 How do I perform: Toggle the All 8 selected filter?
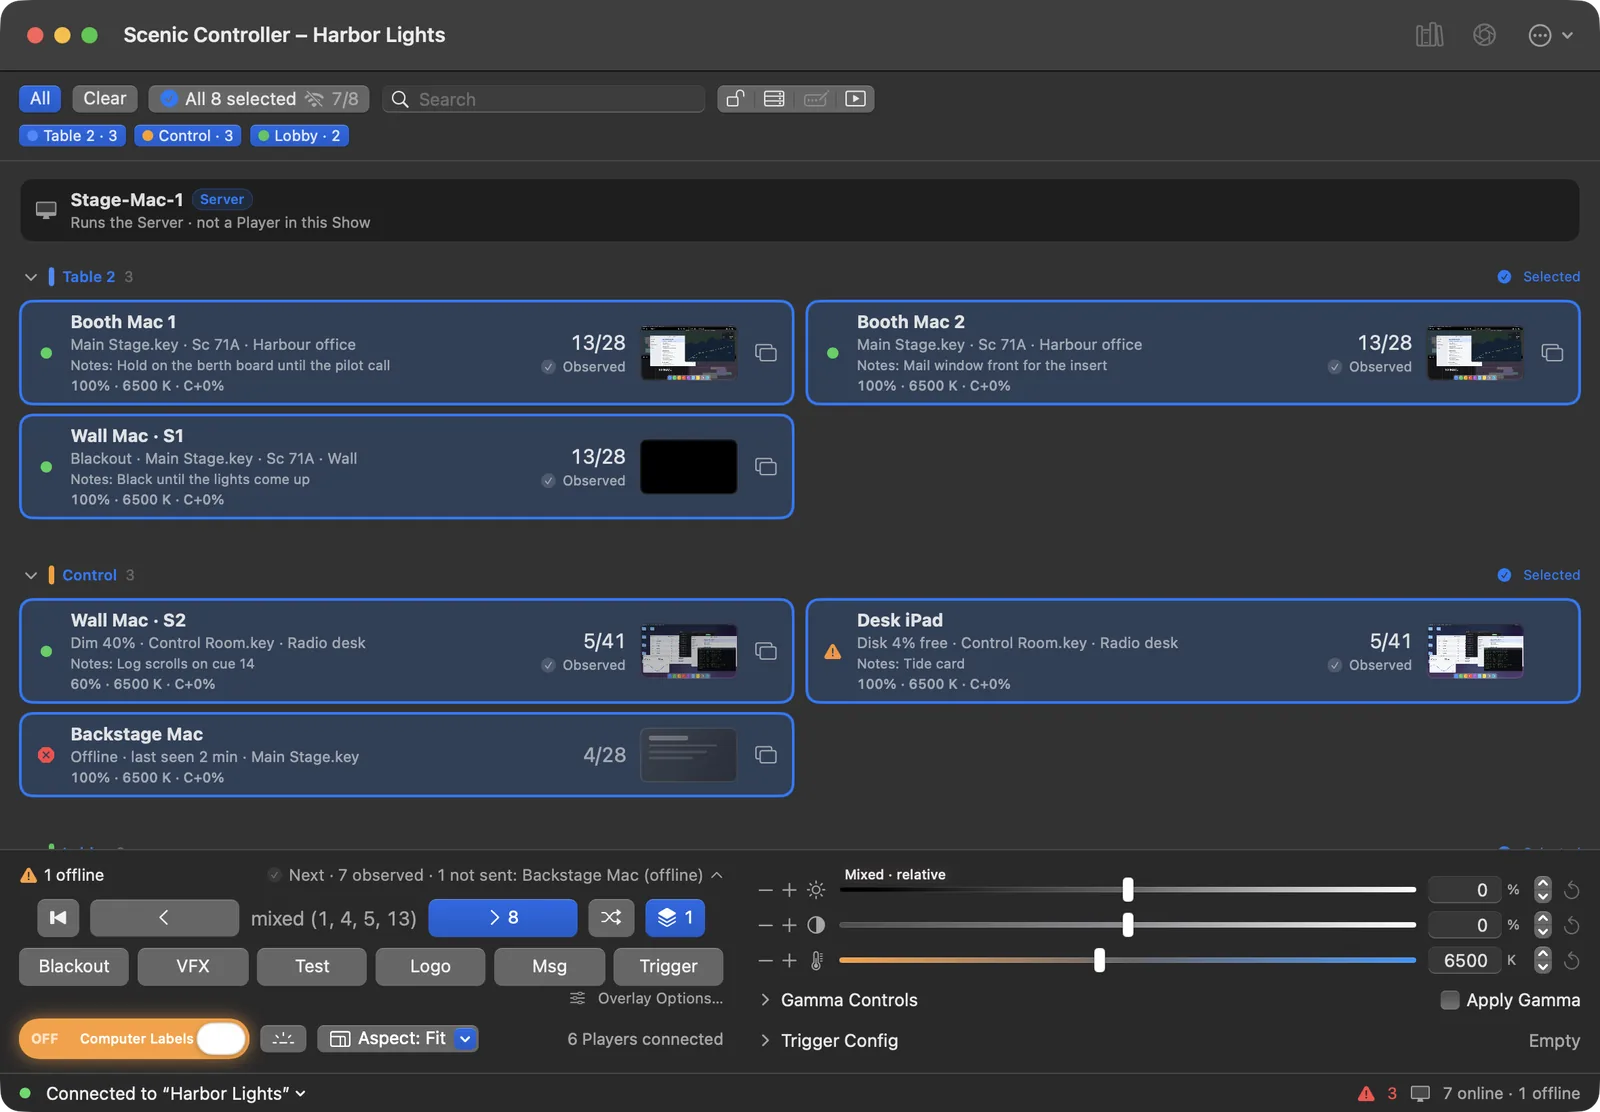(x=259, y=99)
